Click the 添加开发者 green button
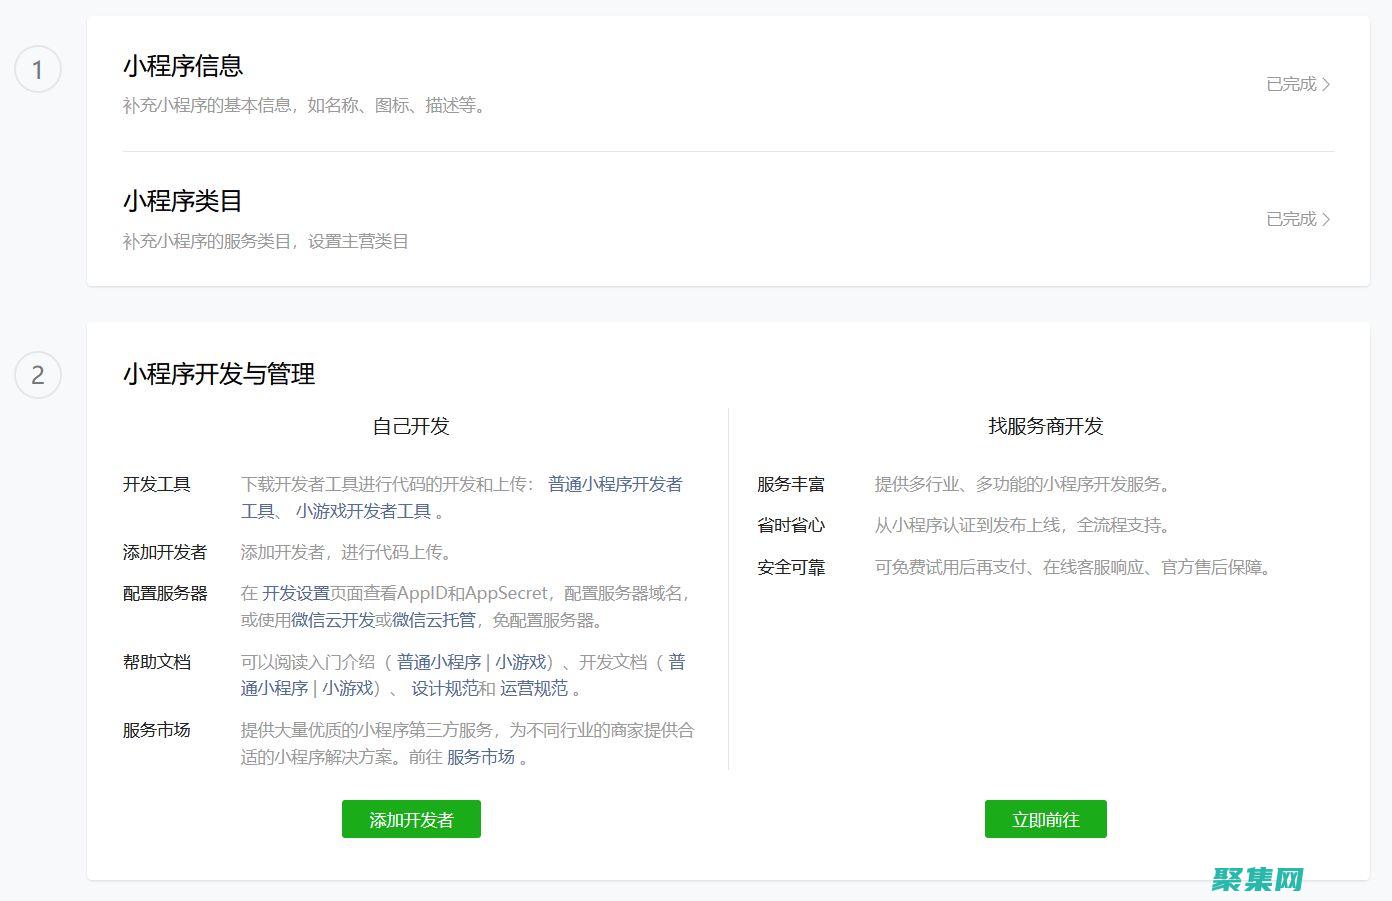Screen dimensions: 1392x901 point(410,818)
